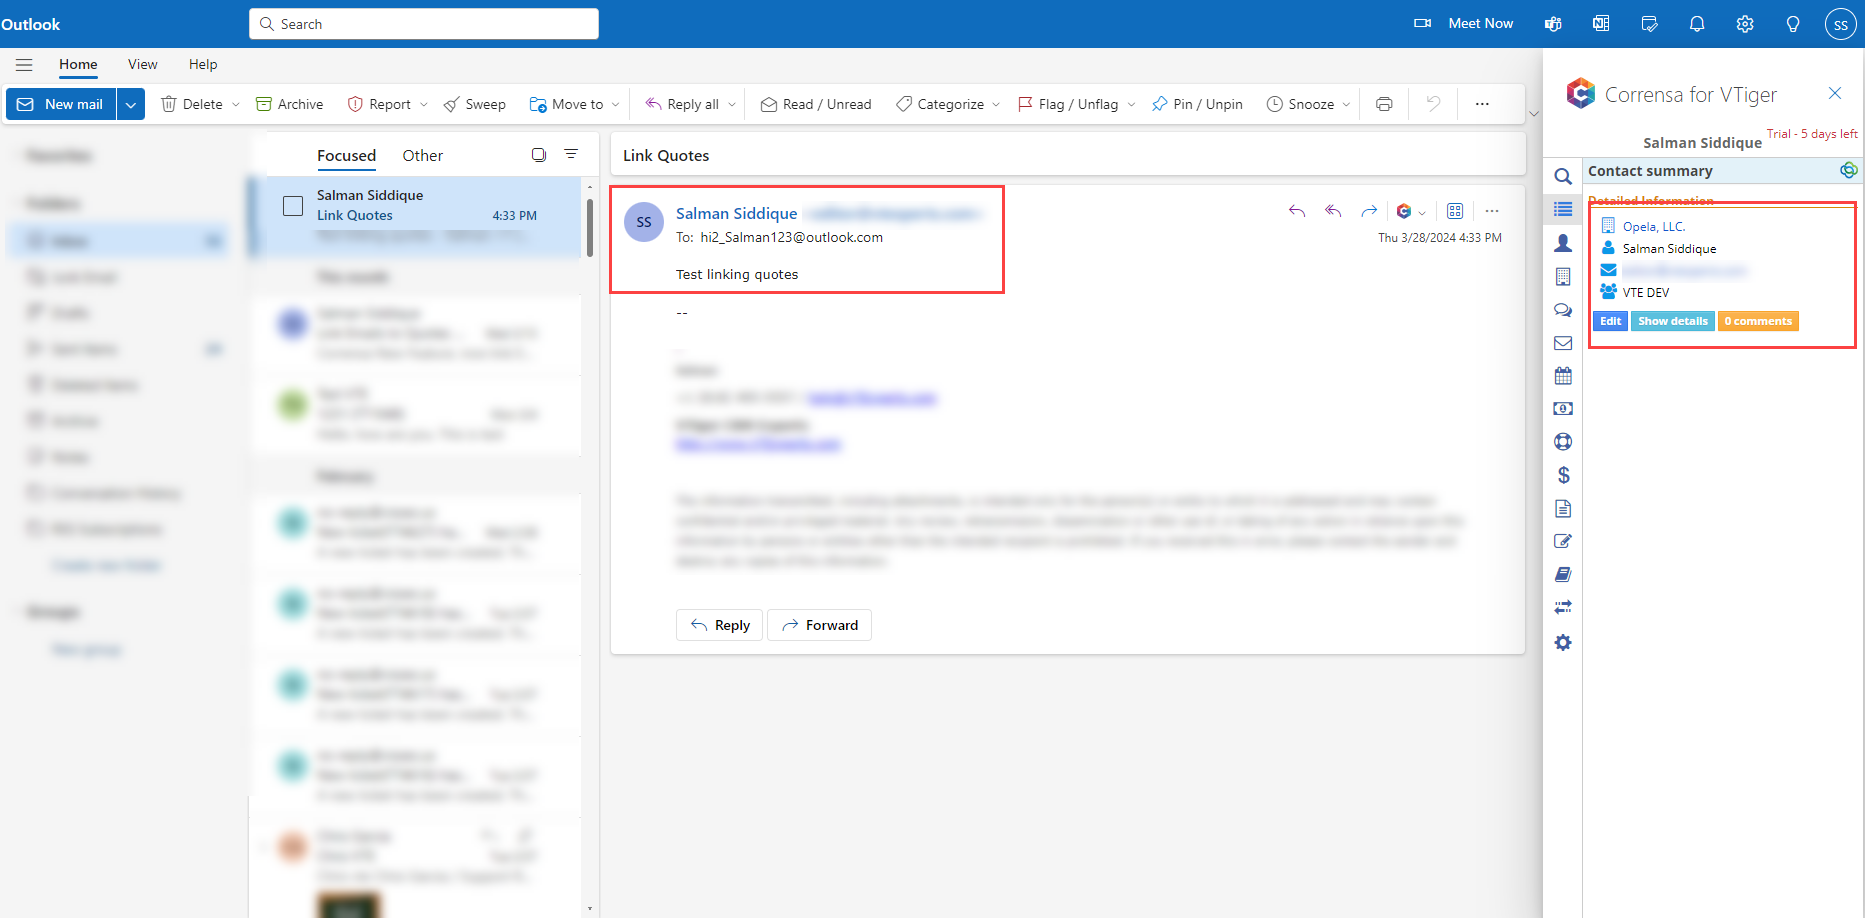The width and height of the screenshot is (1865, 918).
Task: Open the lifebuoy tickets icon in Corrensa sidebar
Action: pos(1563,442)
